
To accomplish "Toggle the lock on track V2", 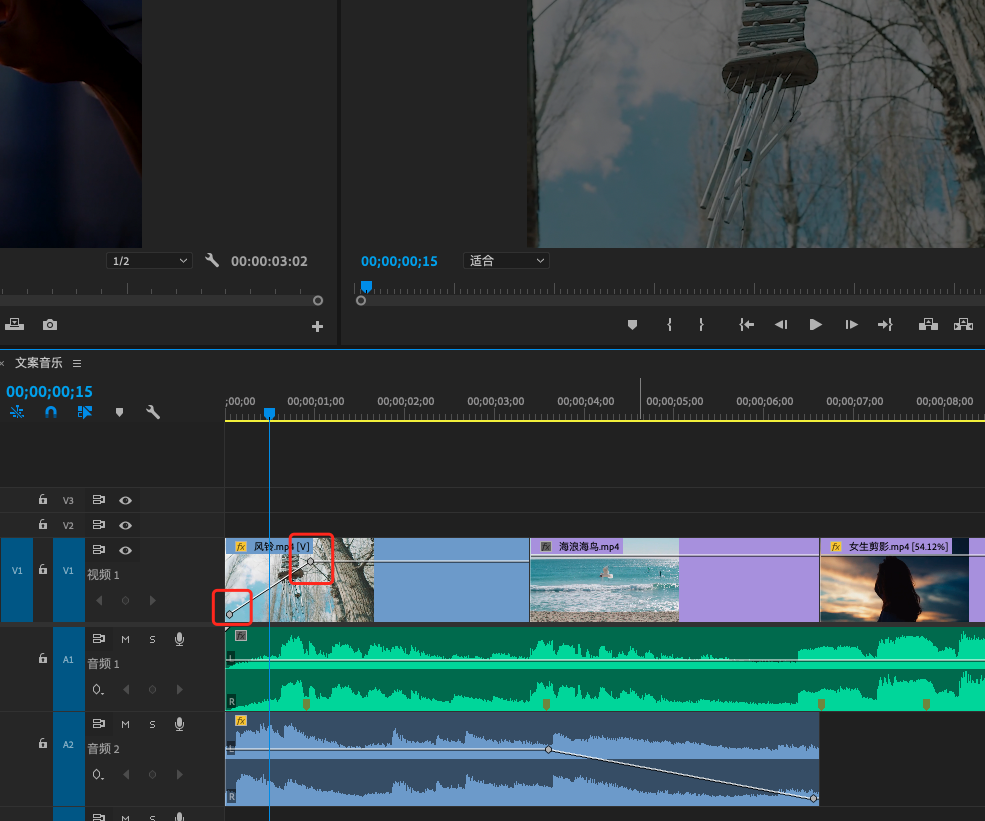I will (42, 525).
